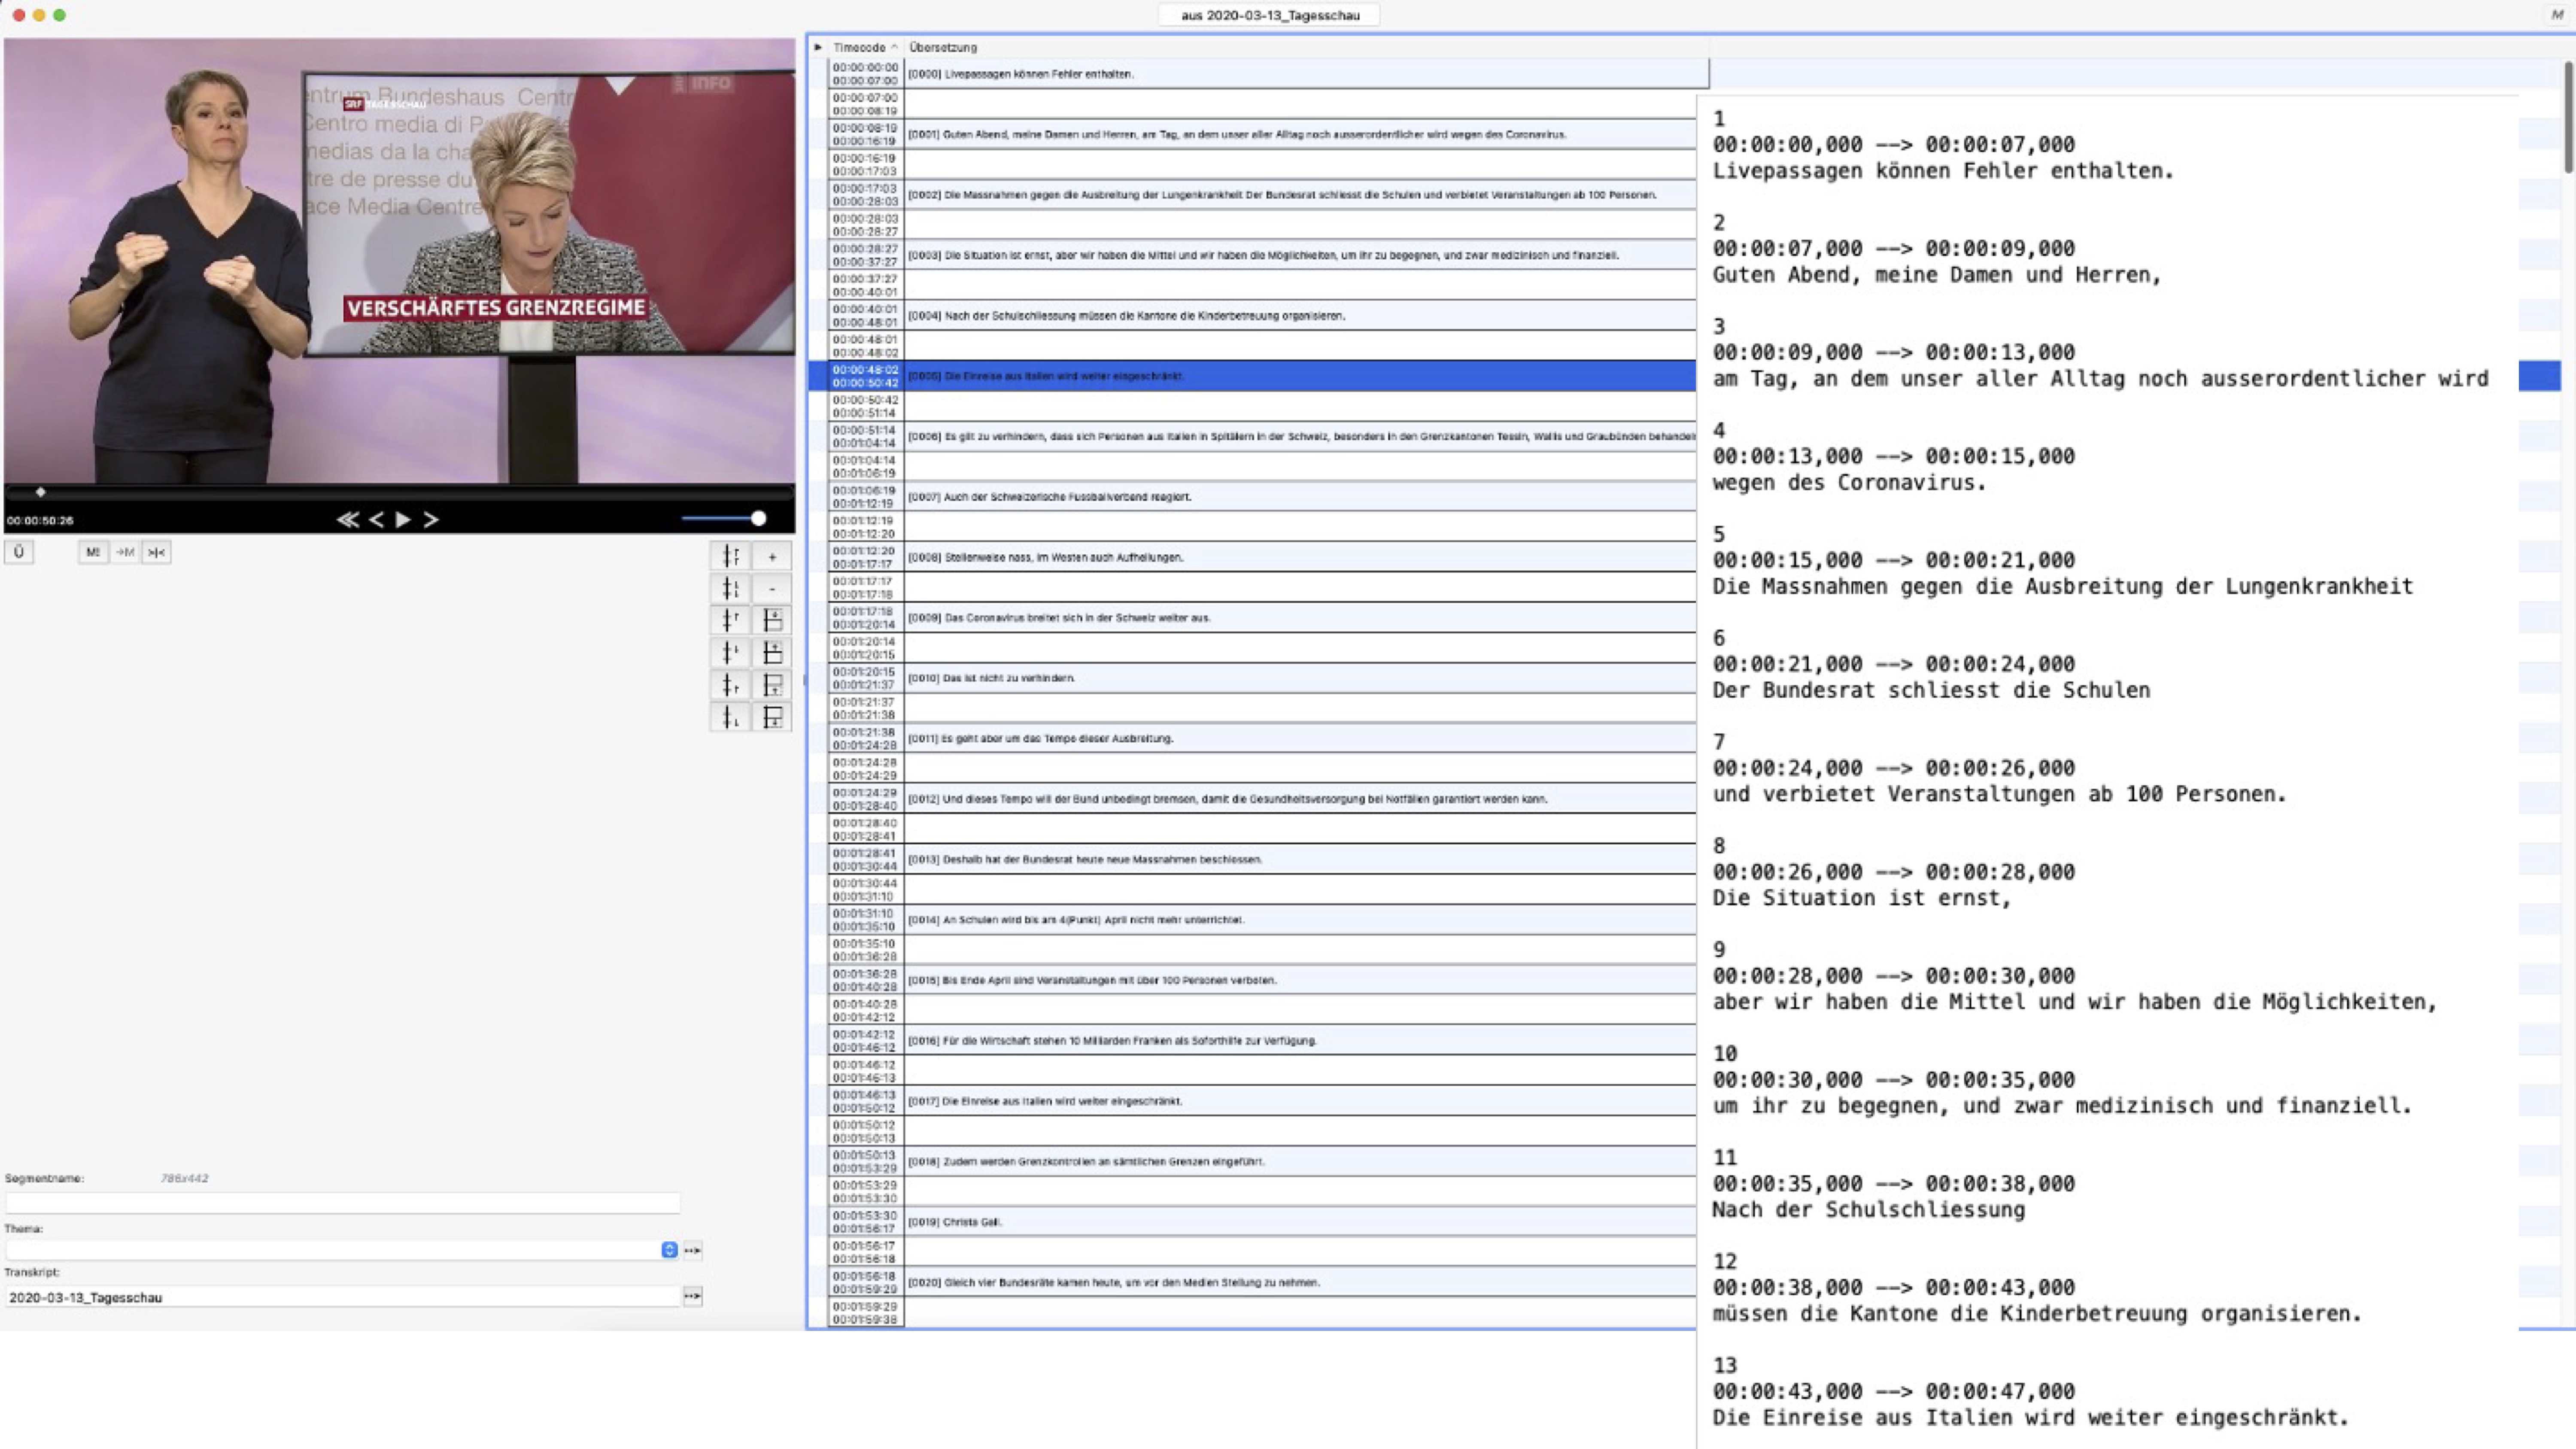
Task: Sort by the Timecode column header
Action: point(860,47)
